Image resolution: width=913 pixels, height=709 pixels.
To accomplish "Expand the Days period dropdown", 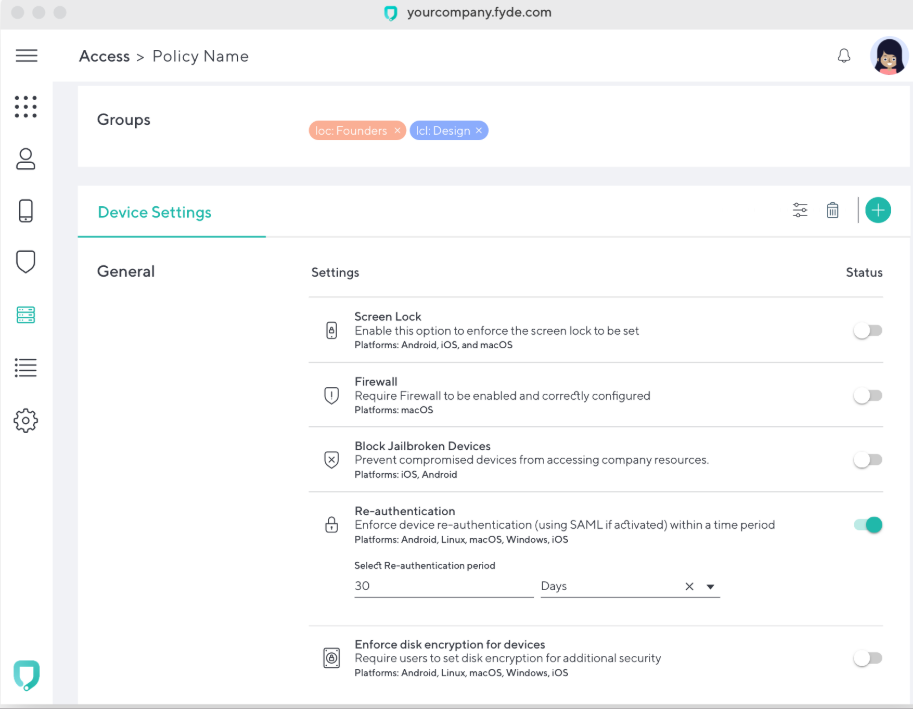I will tap(711, 587).
